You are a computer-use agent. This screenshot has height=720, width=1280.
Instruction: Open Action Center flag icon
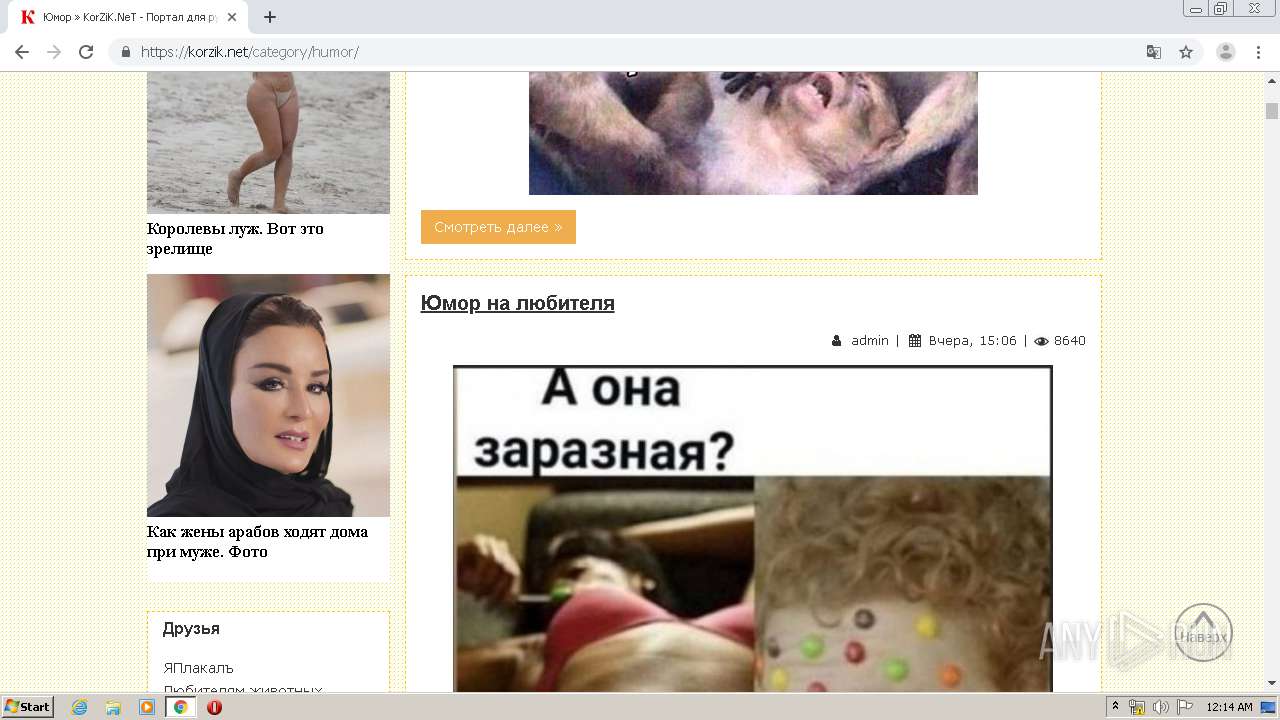(1185, 707)
